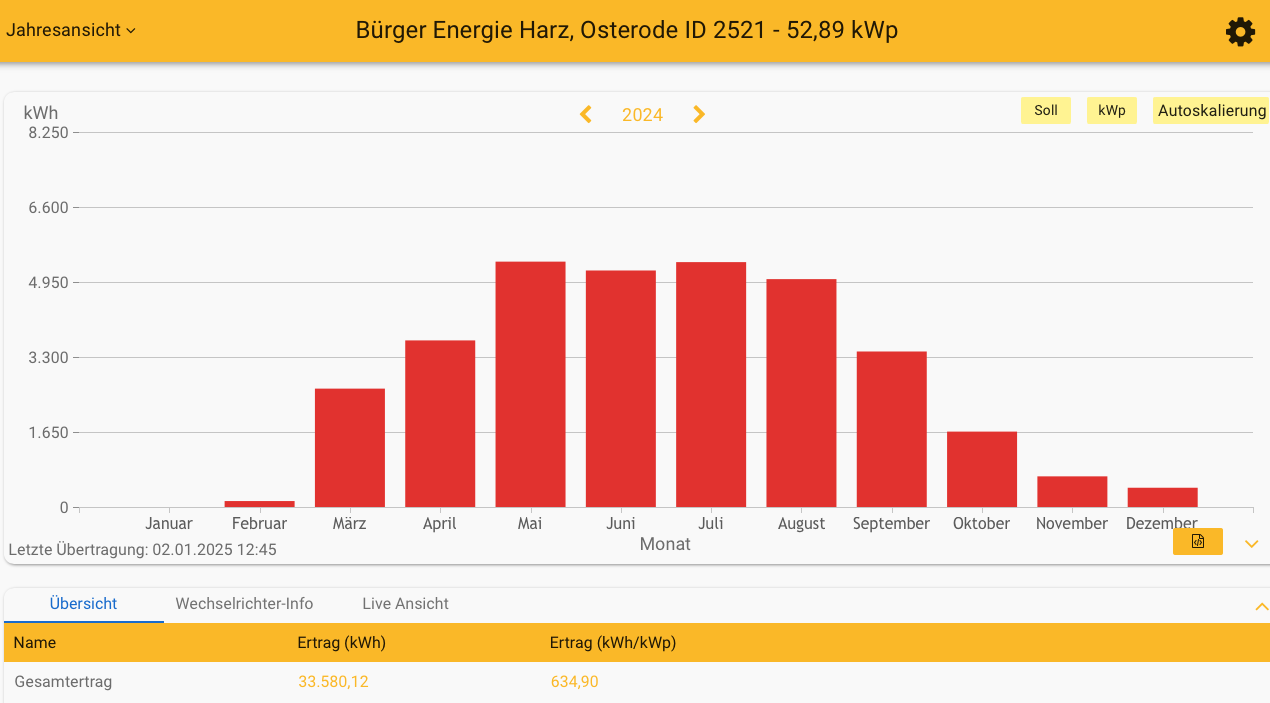The height and width of the screenshot is (703, 1270).
Task: Go to previous year with left arrow
Action: [586, 115]
